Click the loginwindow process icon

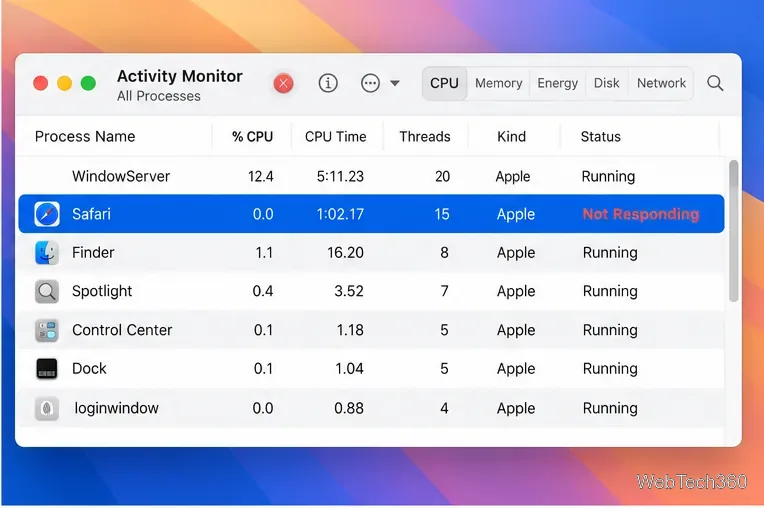[47, 408]
